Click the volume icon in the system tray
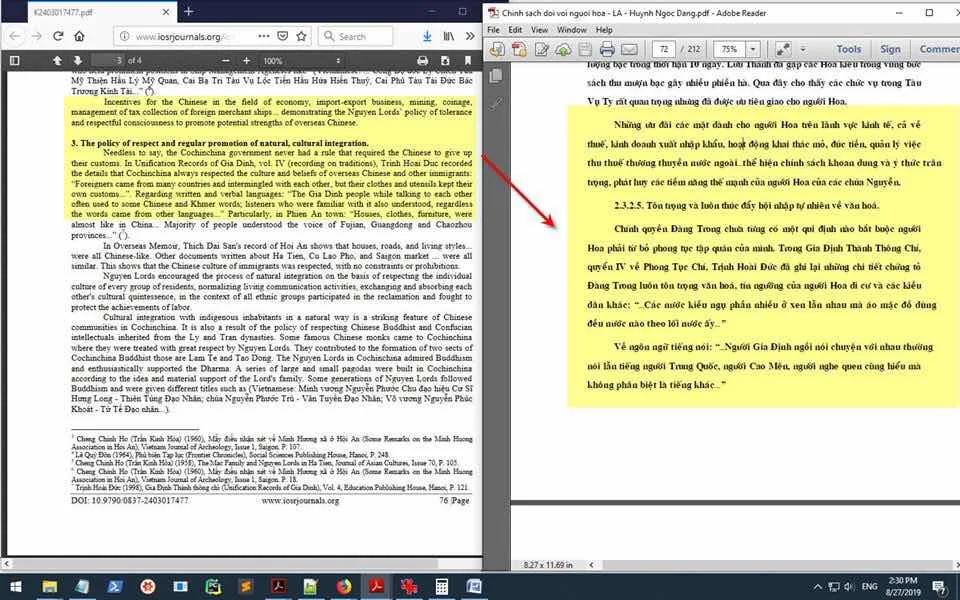 tap(848, 587)
